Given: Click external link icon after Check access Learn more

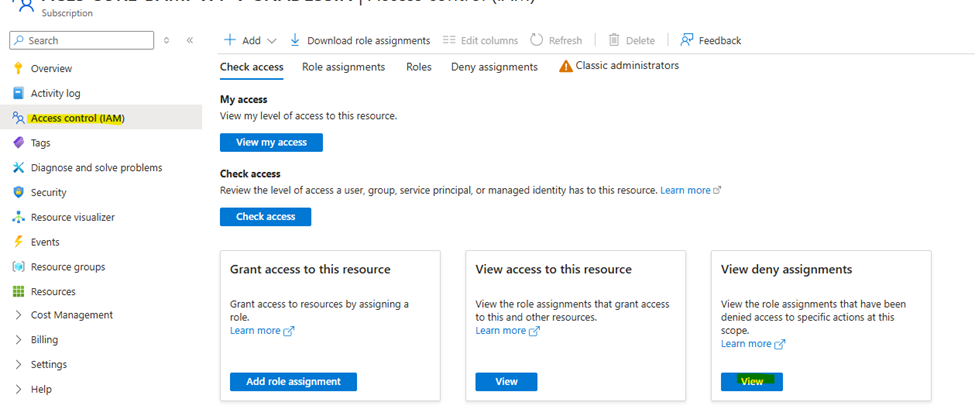Looking at the screenshot, I should click(x=717, y=191).
